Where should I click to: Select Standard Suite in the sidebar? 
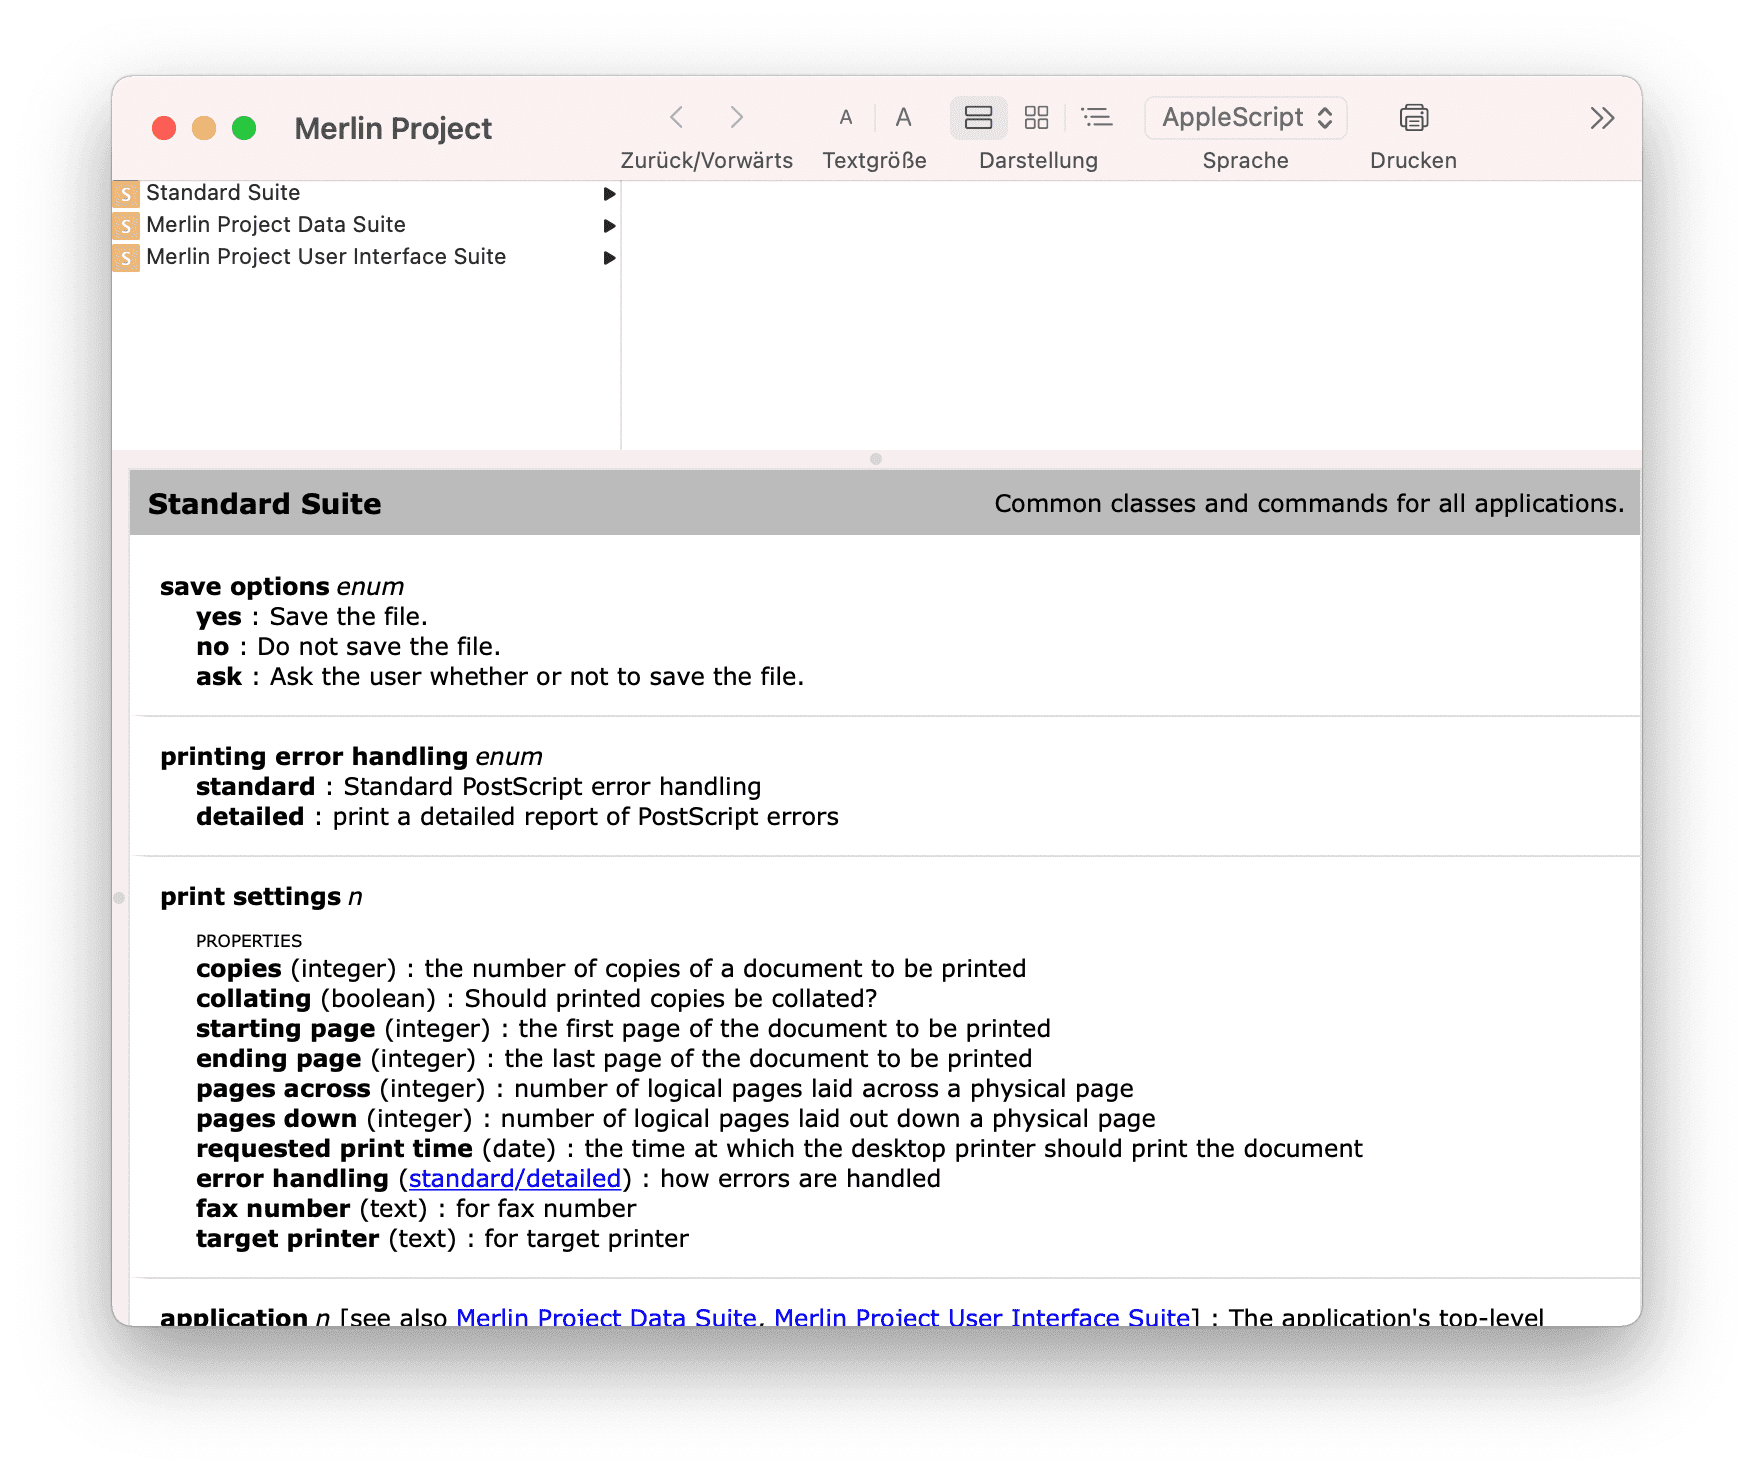(x=223, y=193)
